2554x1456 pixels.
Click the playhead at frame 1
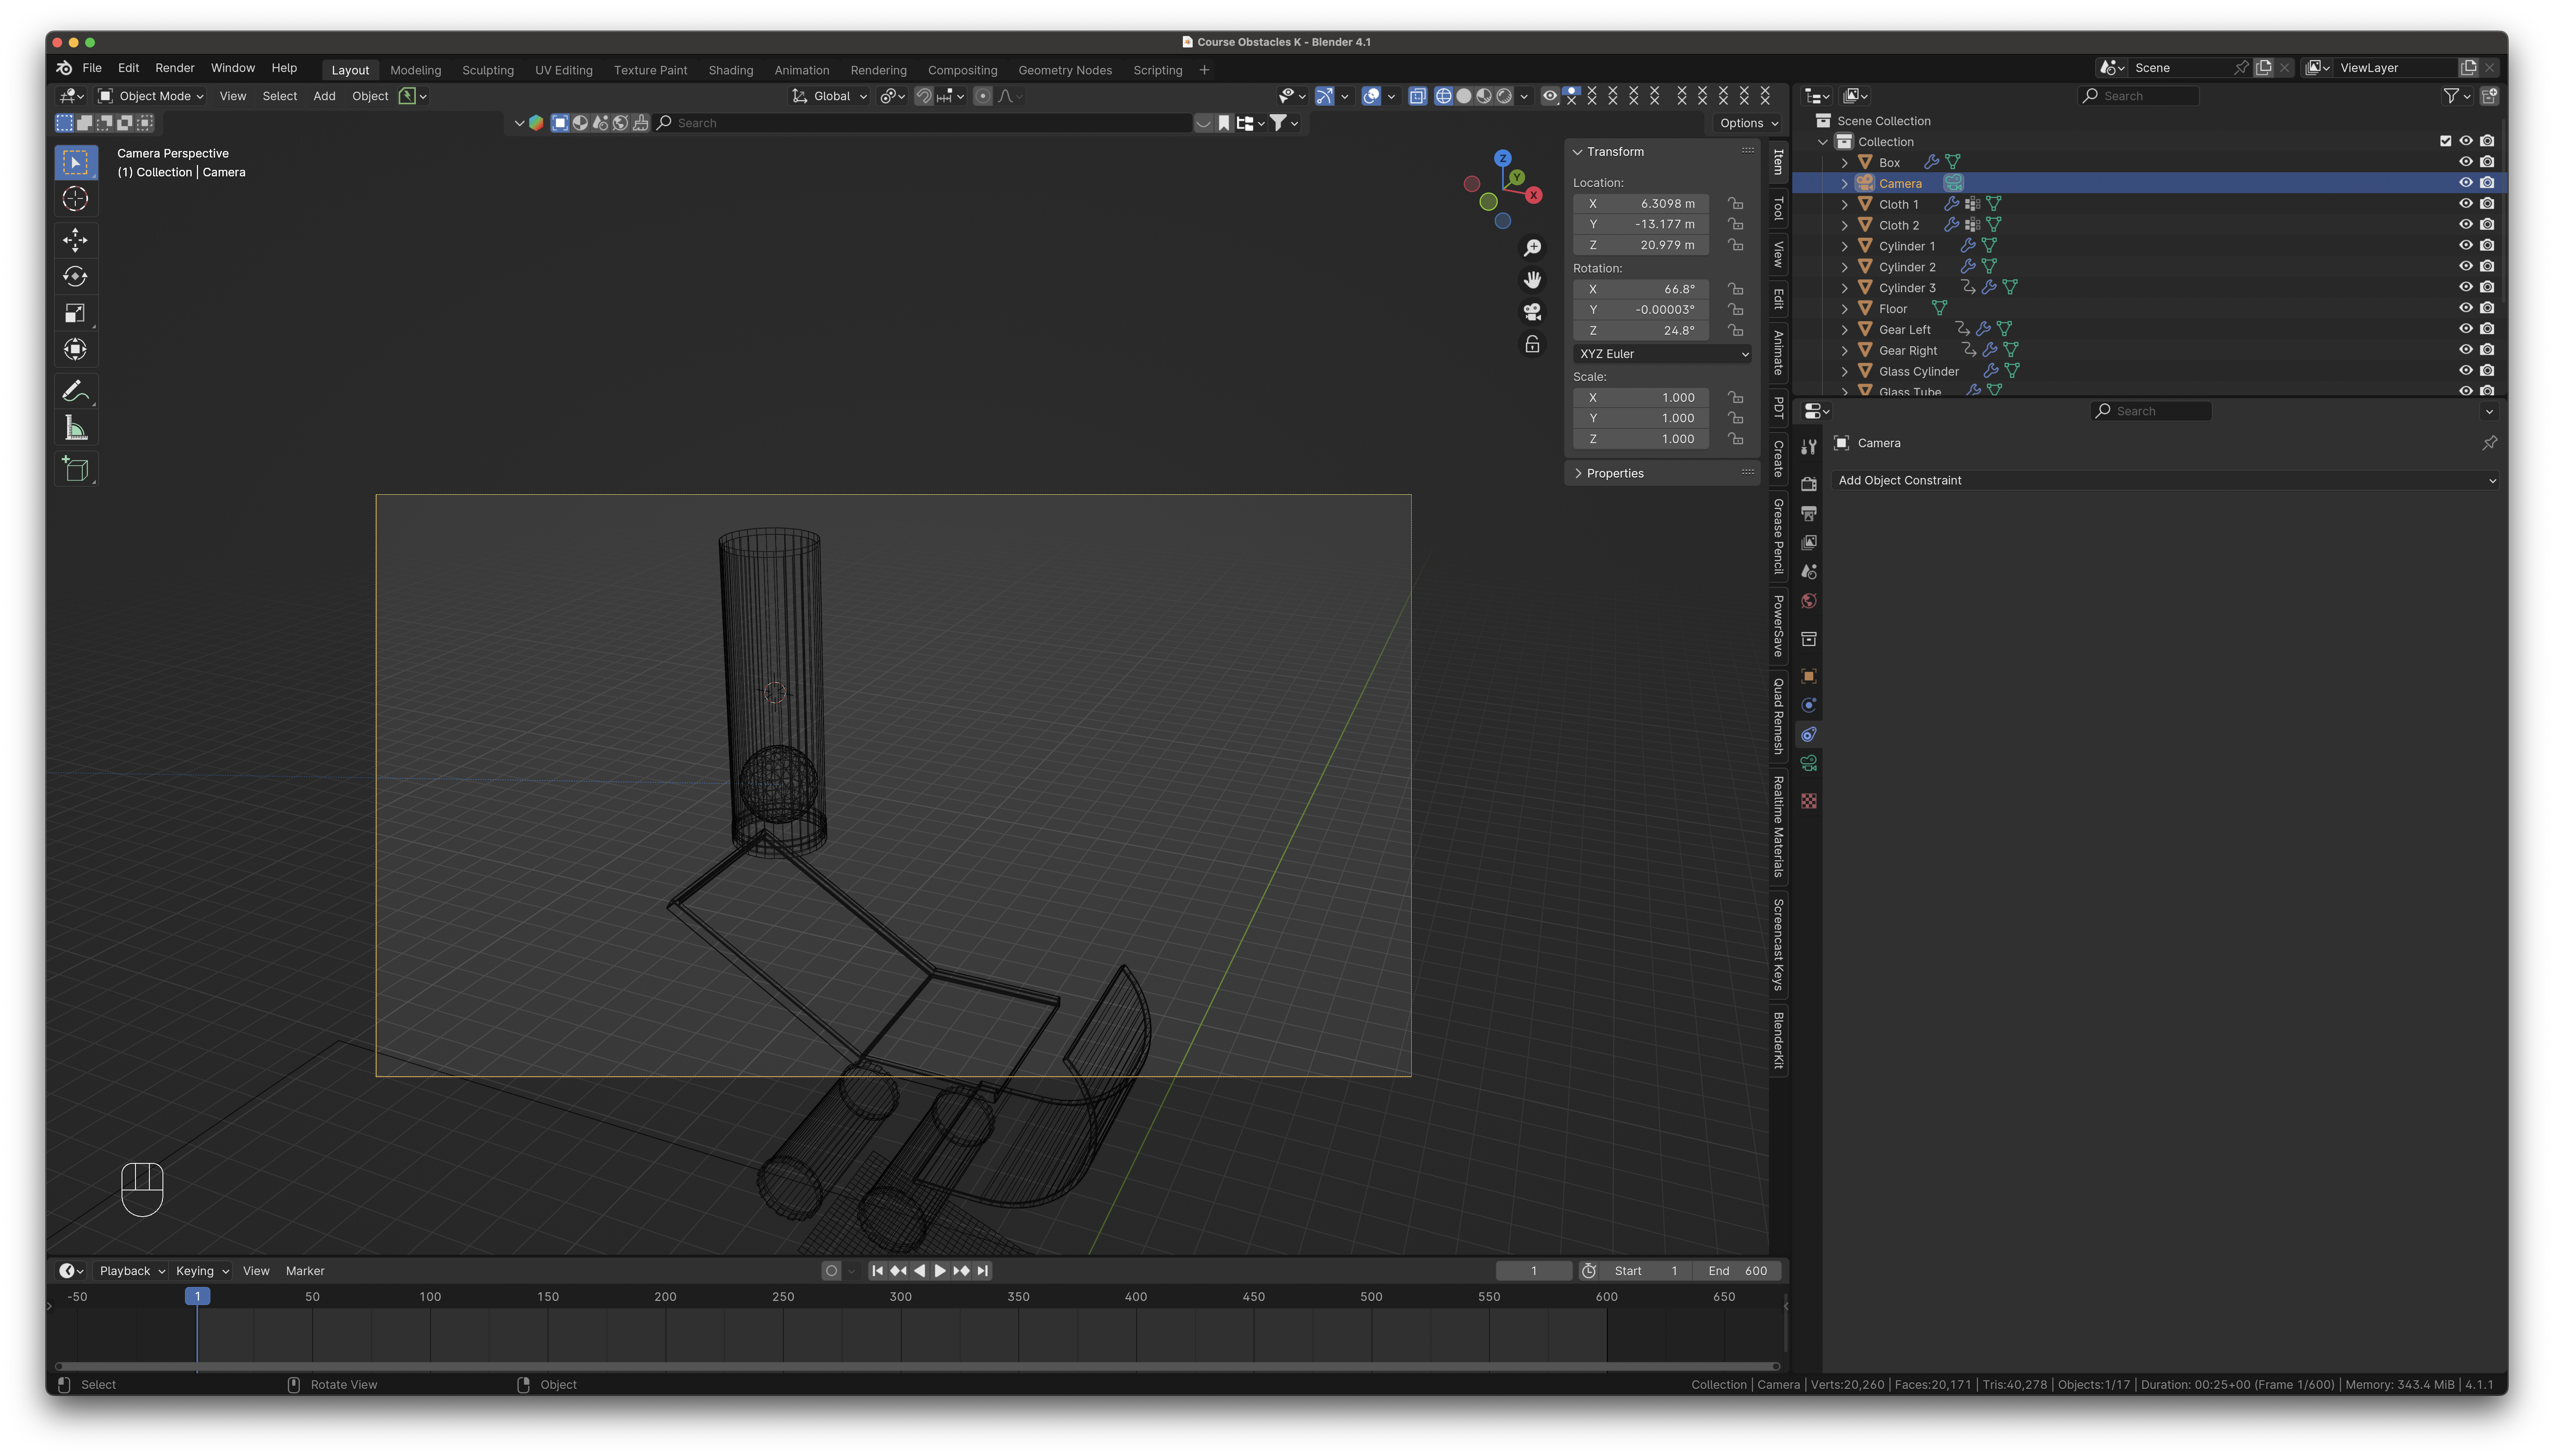click(197, 1297)
